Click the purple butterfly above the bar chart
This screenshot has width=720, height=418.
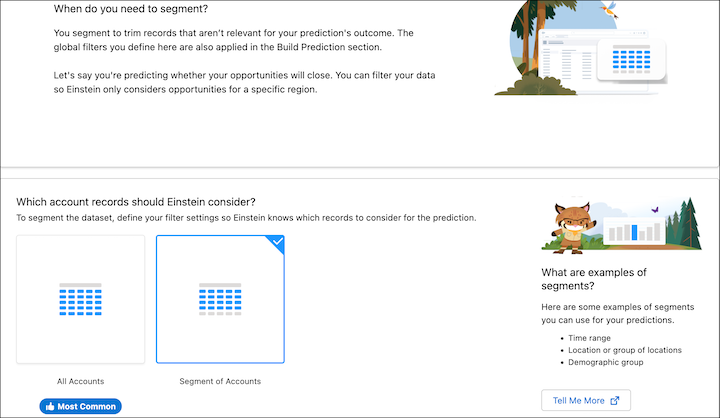coord(654,210)
